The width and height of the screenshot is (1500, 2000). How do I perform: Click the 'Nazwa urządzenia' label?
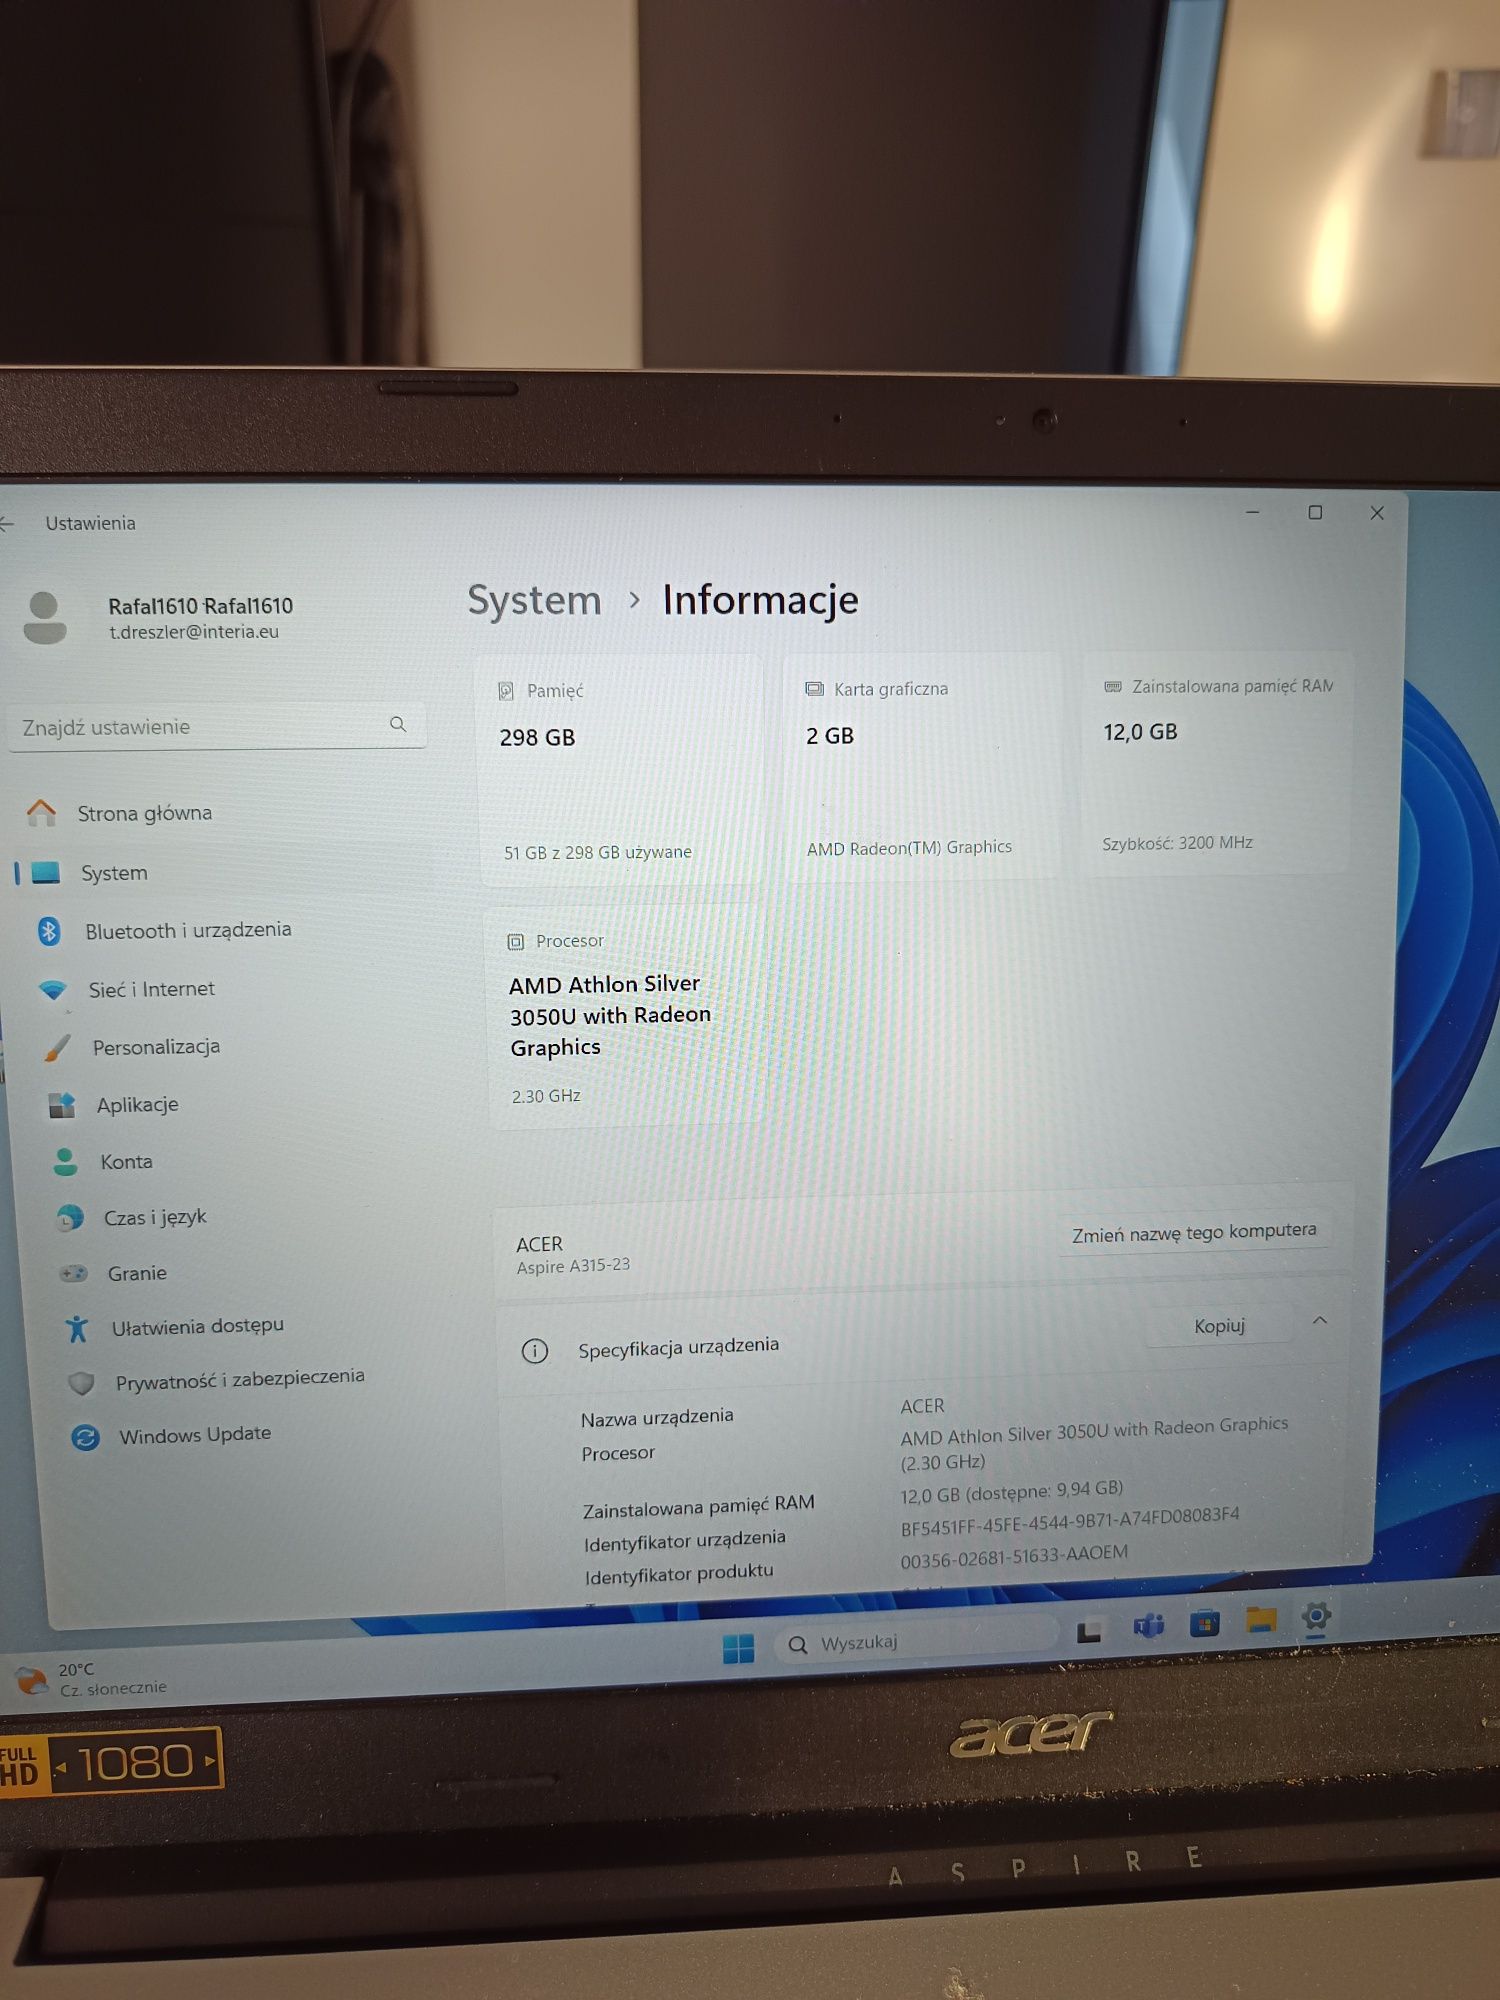coord(657,1417)
